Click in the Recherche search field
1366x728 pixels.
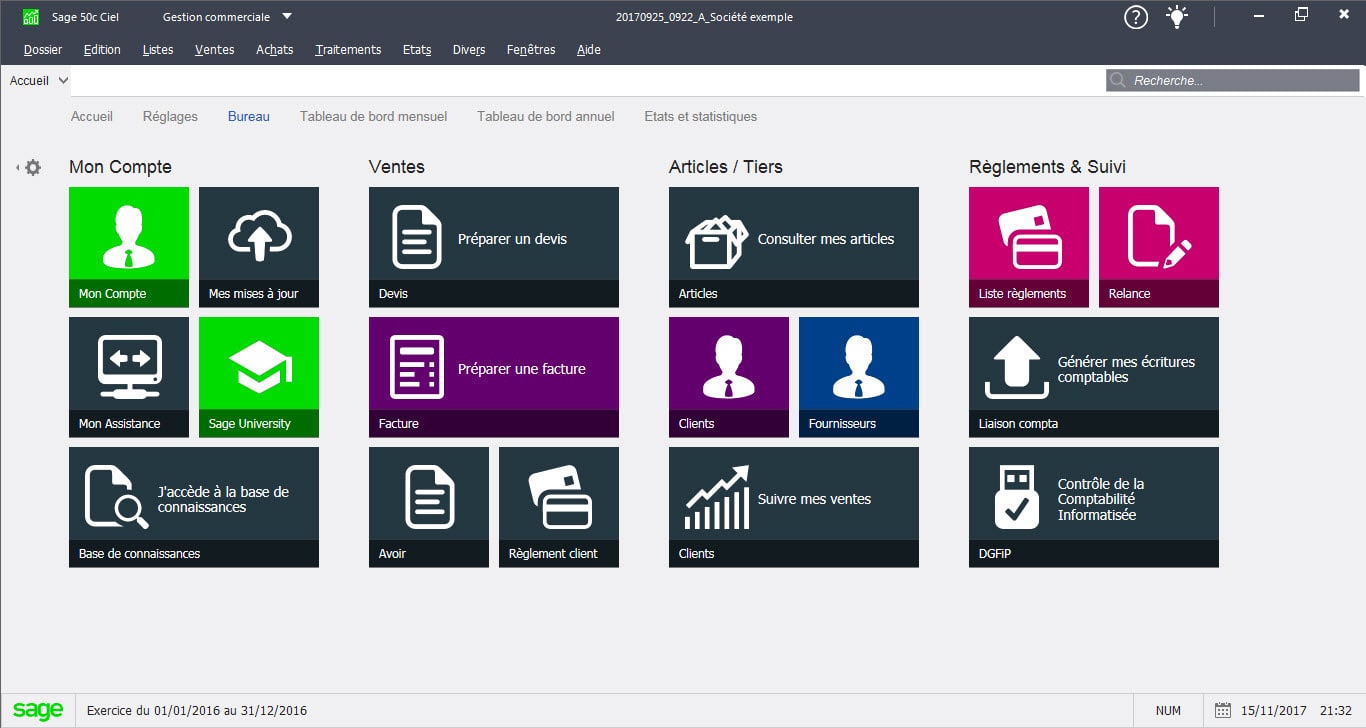[x=1240, y=81]
